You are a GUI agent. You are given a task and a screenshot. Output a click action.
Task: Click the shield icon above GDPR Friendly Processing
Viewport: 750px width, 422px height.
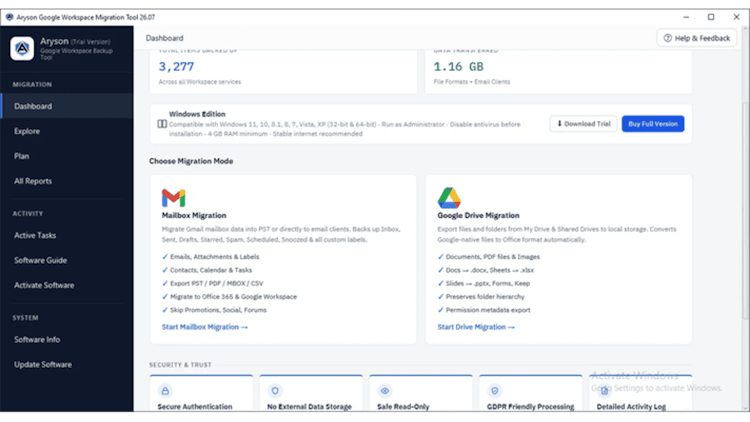(495, 391)
